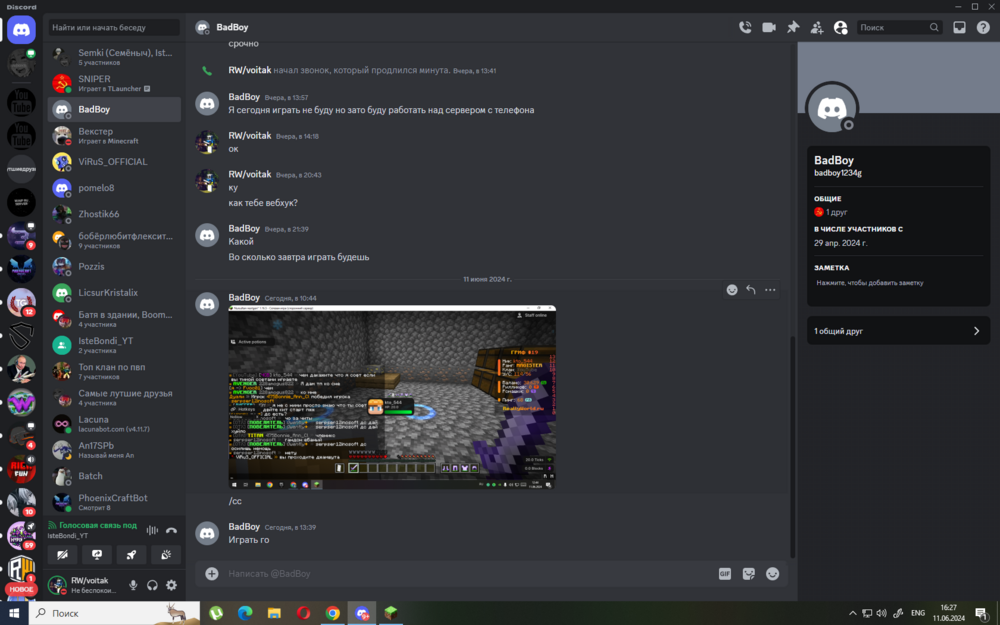The width and height of the screenshot is (1000, 625).
Task: Open the inbox tray icon
Action: pyautogui.click(x=959, y=27)
